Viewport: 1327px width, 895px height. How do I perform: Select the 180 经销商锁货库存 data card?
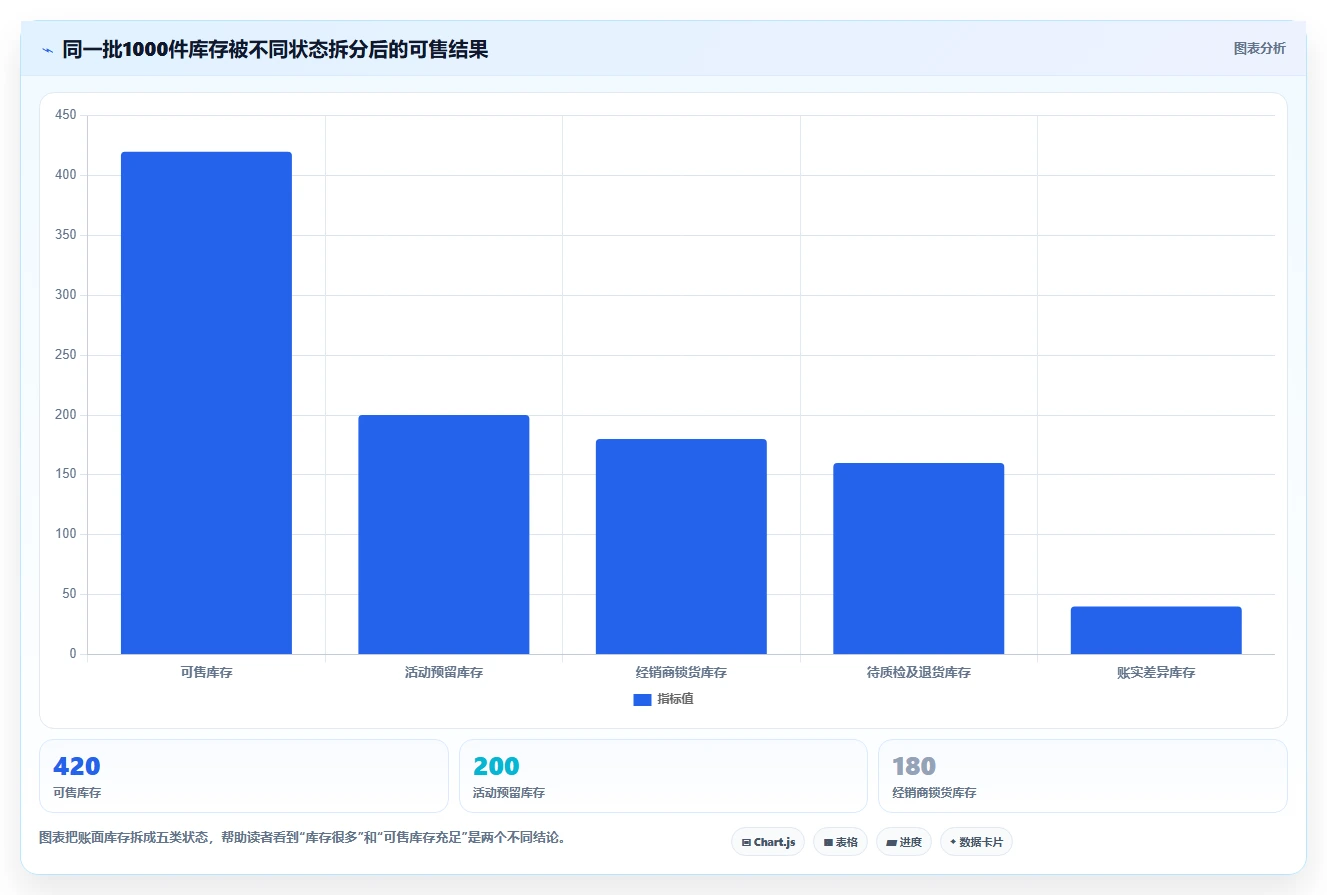pos(1082,776)
